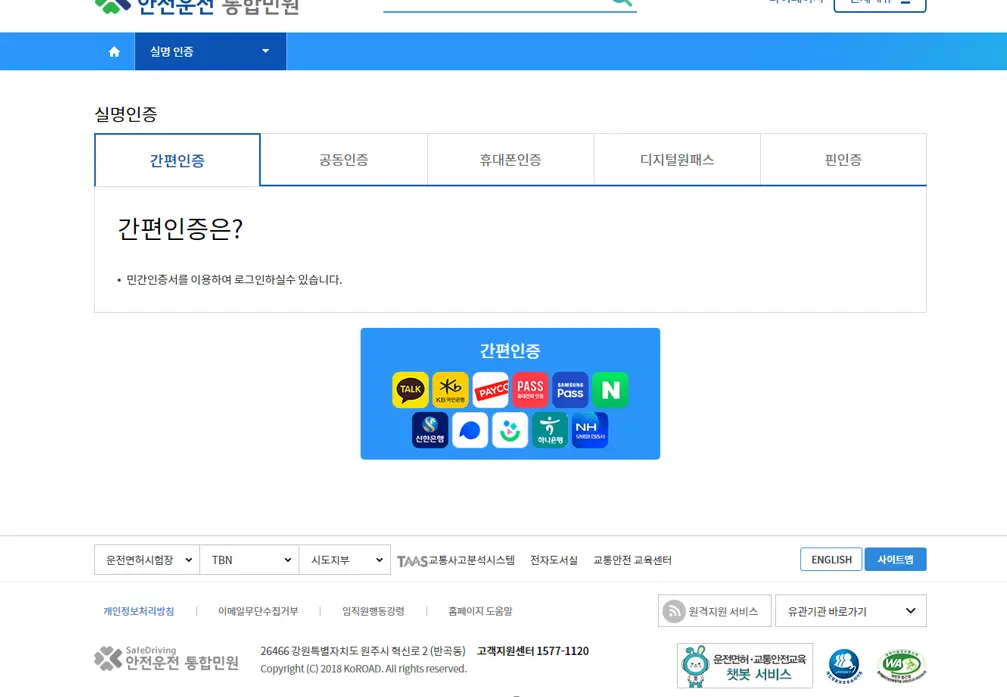Select KakaoTalk simple authentication icon
This screenshot has height=697, width=1007.
411,390
